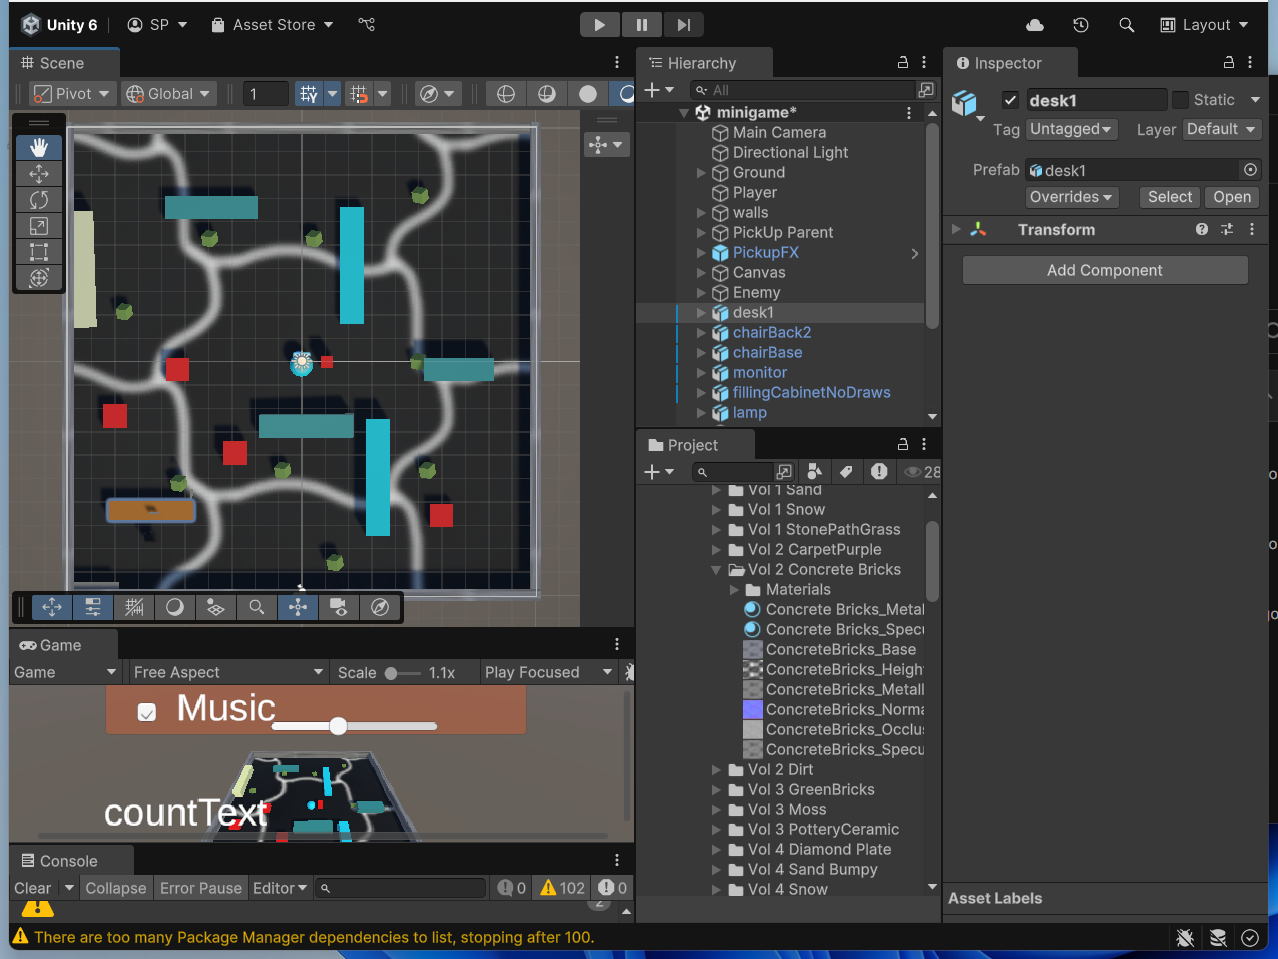The width and height of the screenshot is (1278, 959).
Task: Toggle the desk1 active checkbox
Action: [x=1010, y=100]
